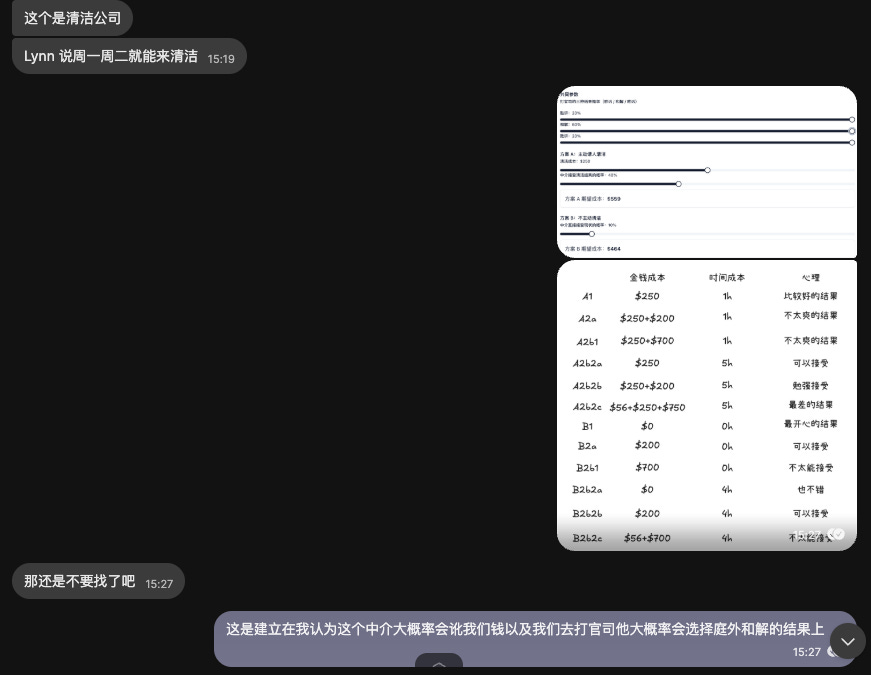
Task: Click '勉强接受' in the A2b2b row
Action: 810,386
